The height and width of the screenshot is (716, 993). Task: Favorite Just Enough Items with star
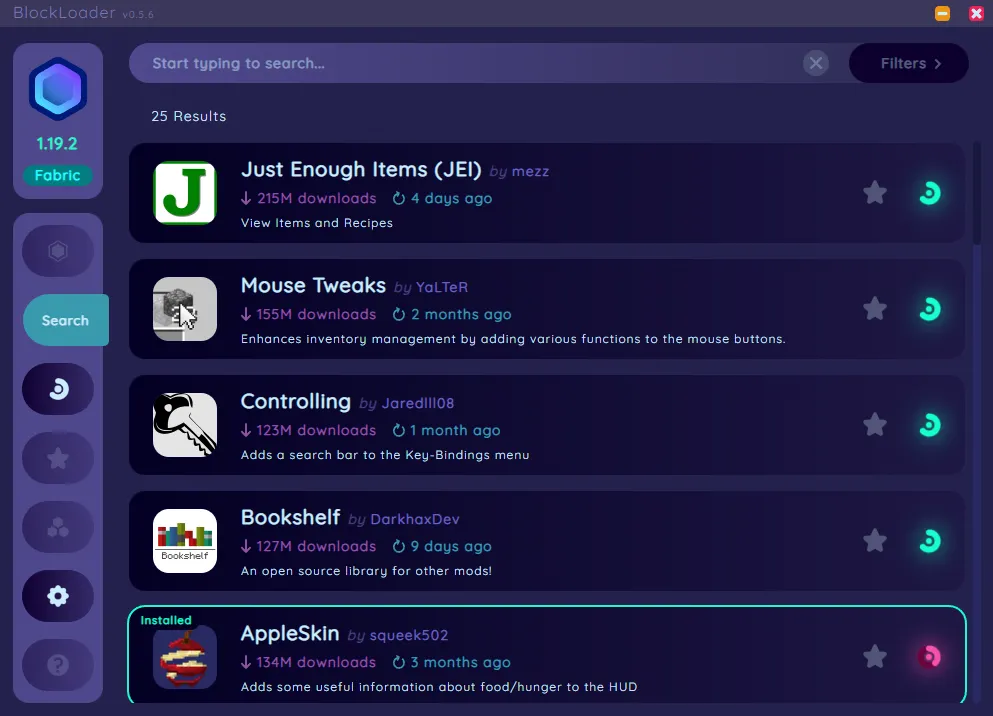point(875,193)
